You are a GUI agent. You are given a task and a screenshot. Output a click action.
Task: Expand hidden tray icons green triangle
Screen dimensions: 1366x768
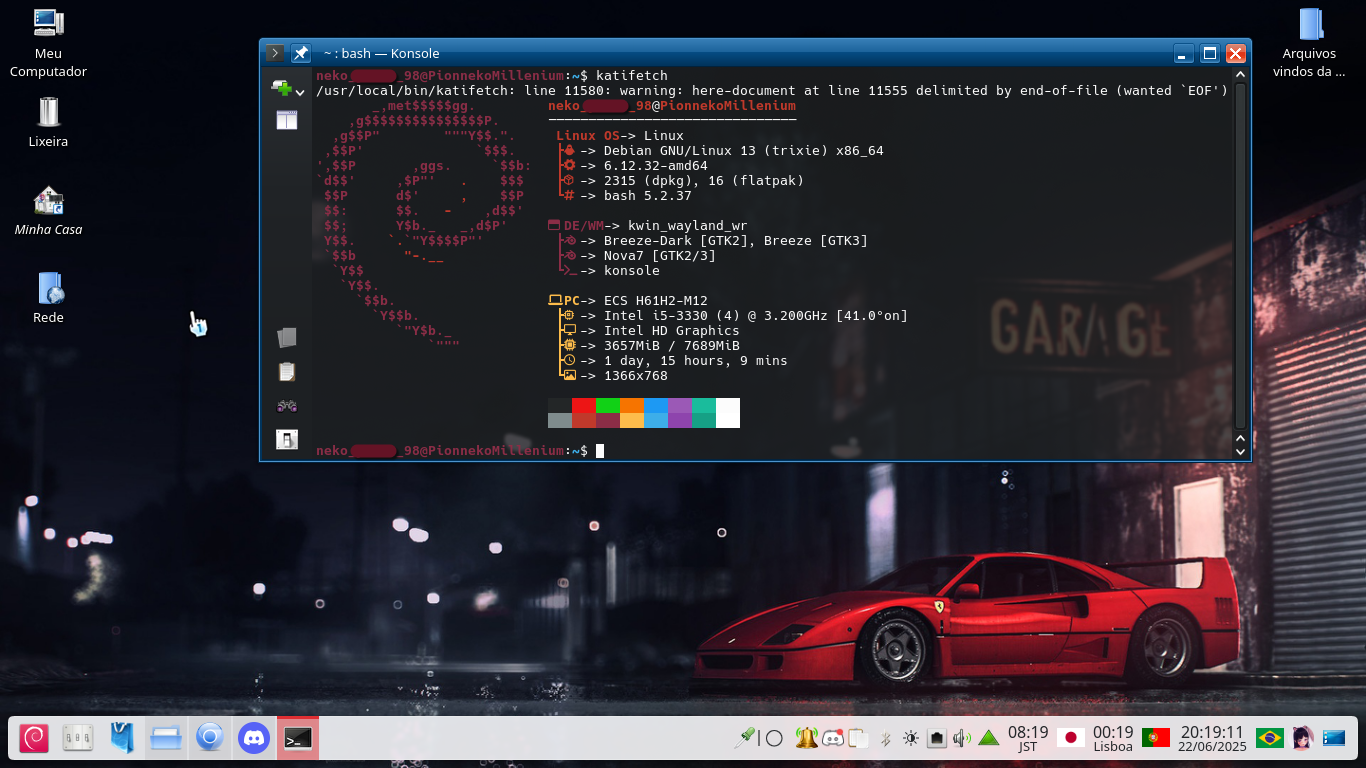(x=988, y=738)
